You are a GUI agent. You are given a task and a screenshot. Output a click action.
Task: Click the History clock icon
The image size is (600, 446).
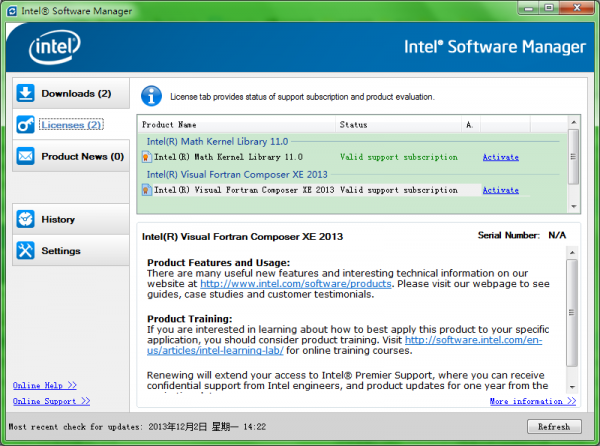[25, 219]
